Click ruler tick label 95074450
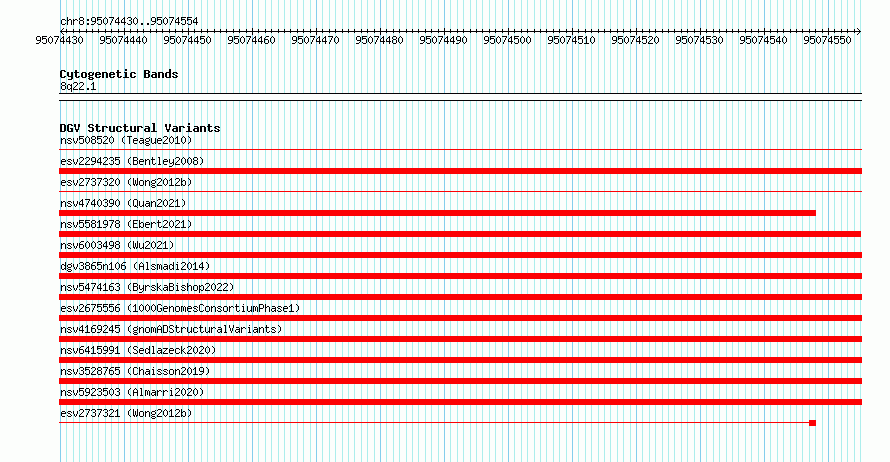 [x=187, y=40]
